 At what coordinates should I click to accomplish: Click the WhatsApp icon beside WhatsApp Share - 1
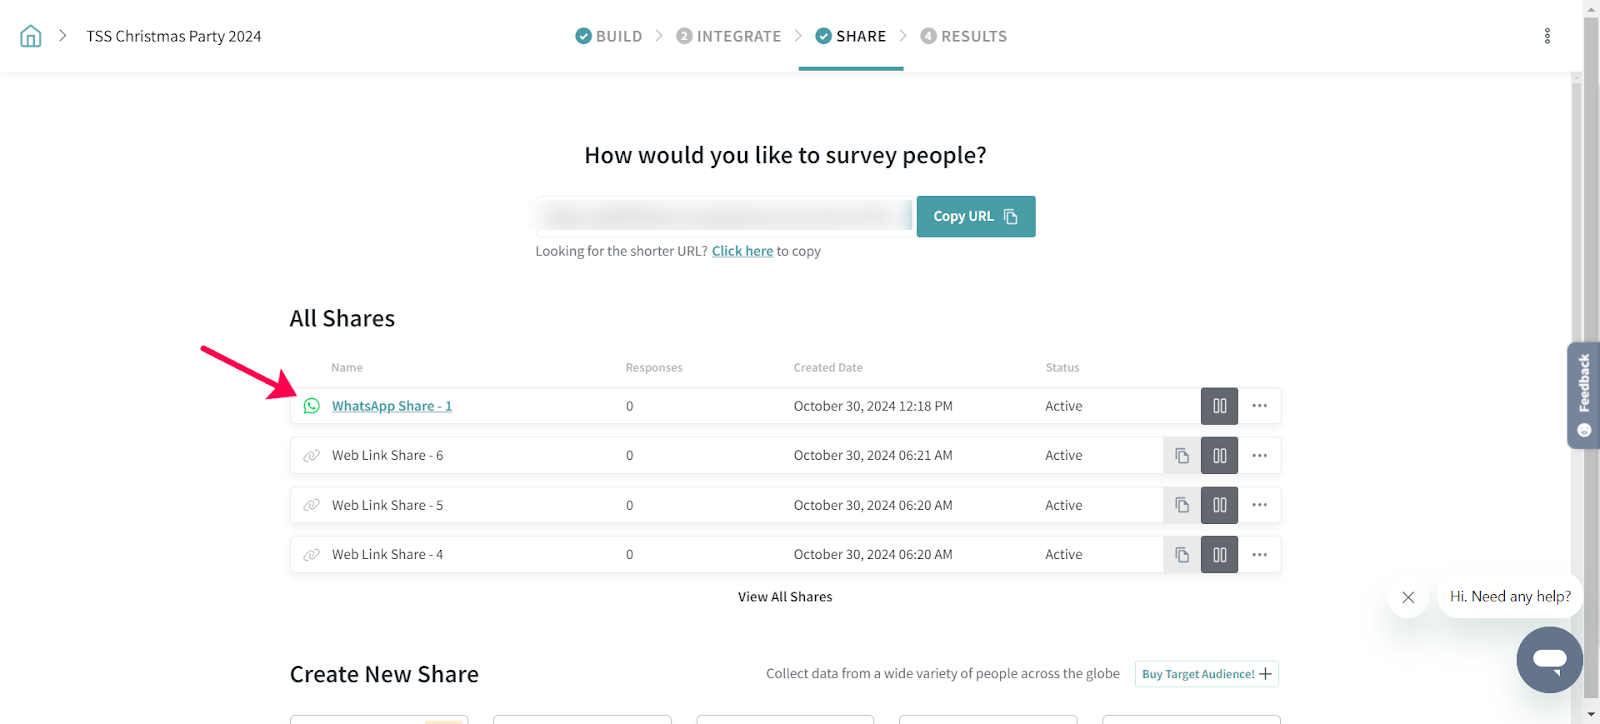(312, 406)
